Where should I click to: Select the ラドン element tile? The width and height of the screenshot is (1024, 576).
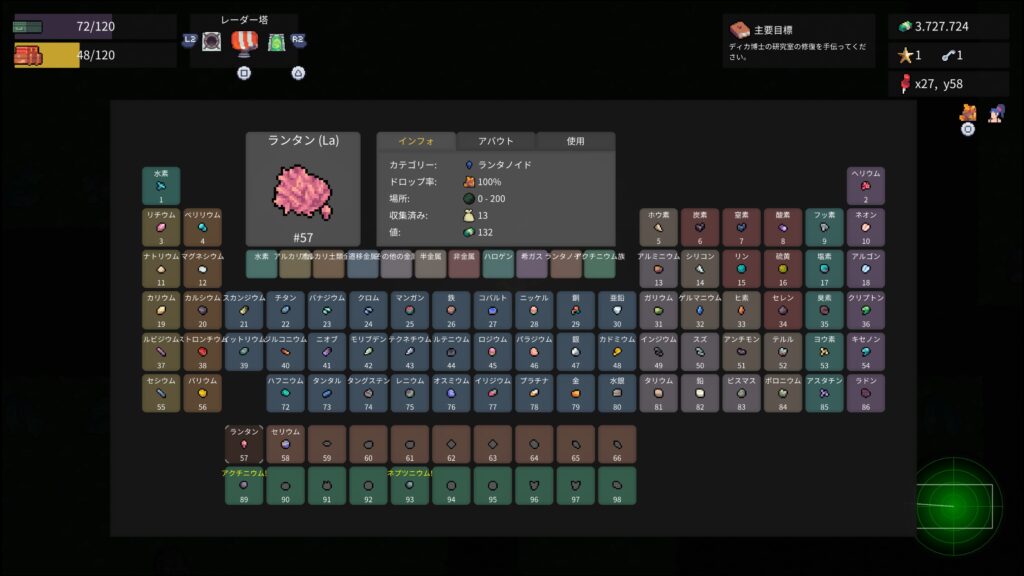866,393
